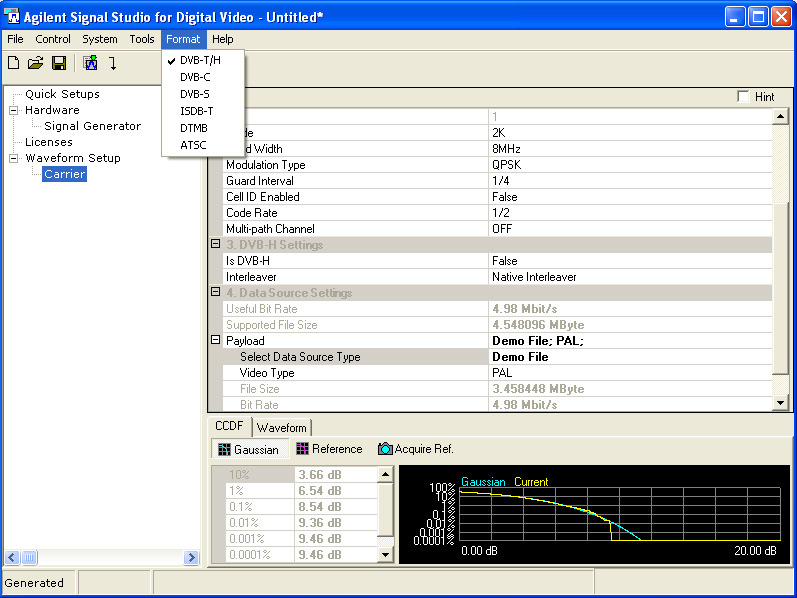797x598 pixels.
Task: Click CCDF table scroll down arrow
Action: tap(385, 555)
